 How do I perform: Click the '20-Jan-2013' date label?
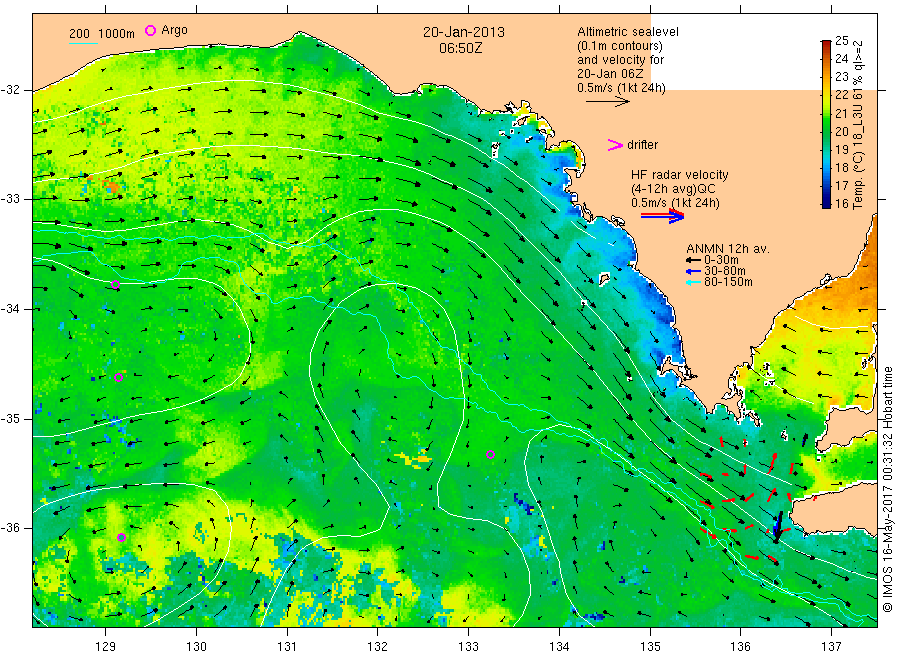pyautogui.click(x=464, y=32)
